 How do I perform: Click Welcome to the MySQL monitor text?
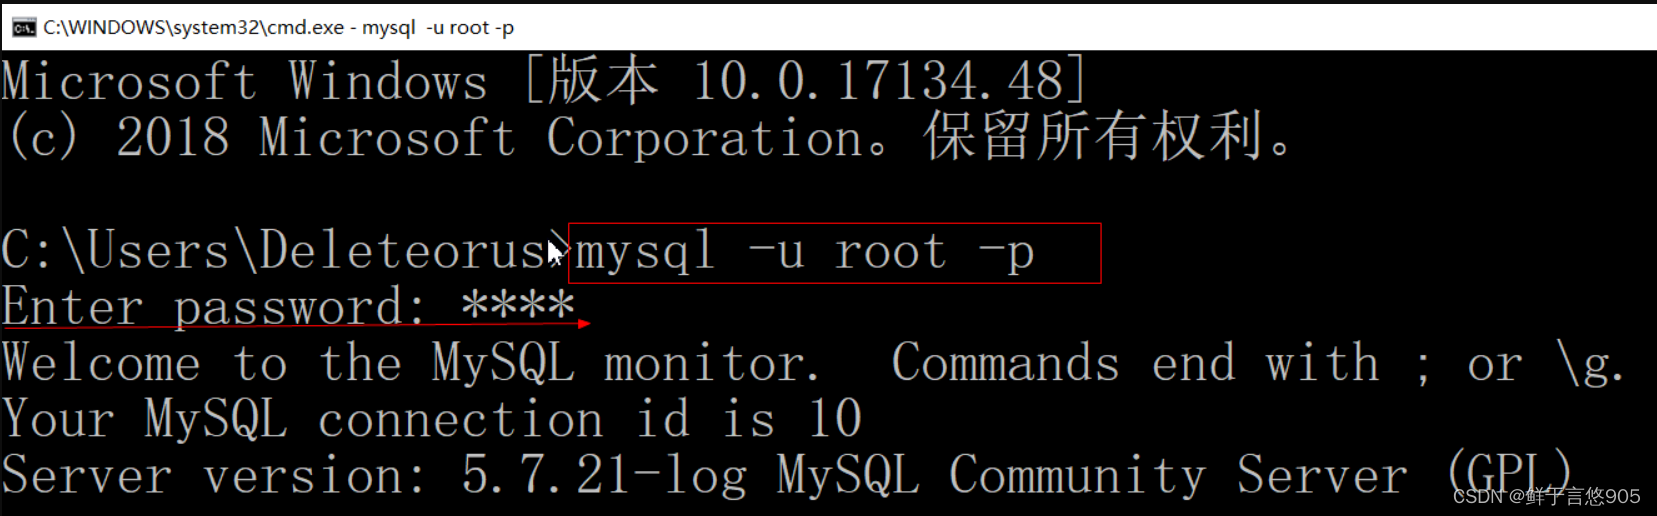click(412, 363)
